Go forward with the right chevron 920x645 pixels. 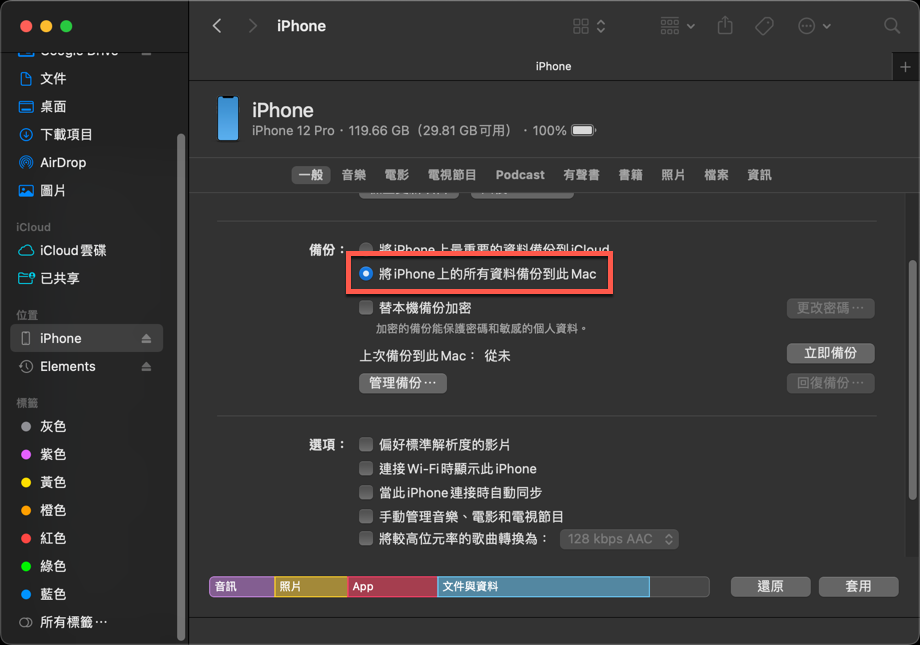[x=252, y=26]
